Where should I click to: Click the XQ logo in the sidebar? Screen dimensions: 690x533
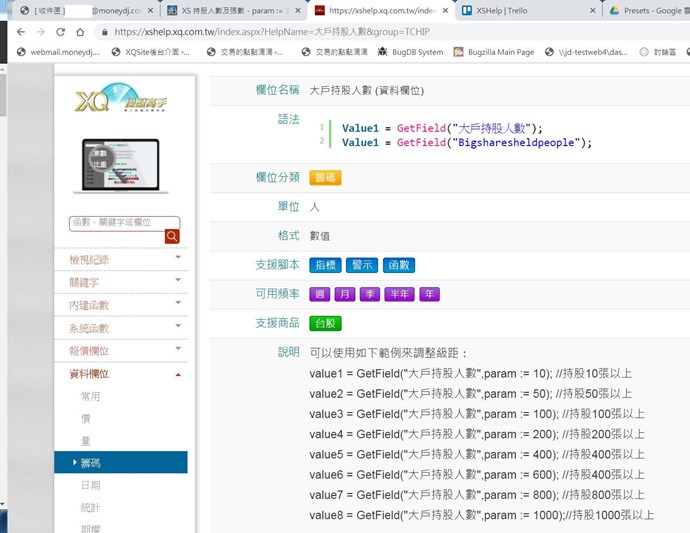[120, 101]
